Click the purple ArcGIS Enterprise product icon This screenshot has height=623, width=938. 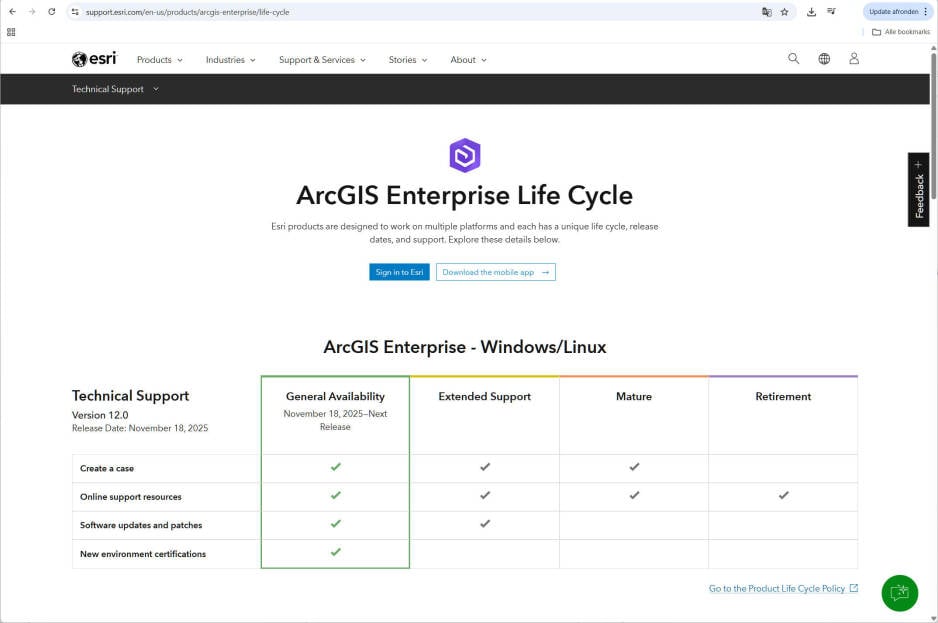tap(465, 155)
